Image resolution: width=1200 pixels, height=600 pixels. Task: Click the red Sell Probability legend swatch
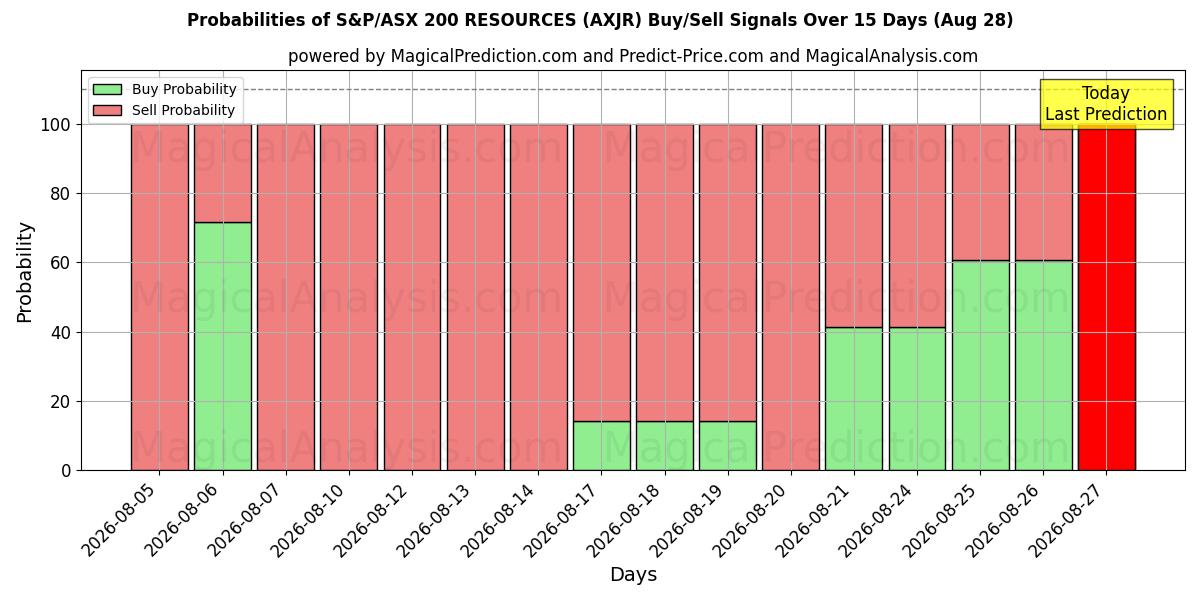pyautogui.click(x=107, y=111)
